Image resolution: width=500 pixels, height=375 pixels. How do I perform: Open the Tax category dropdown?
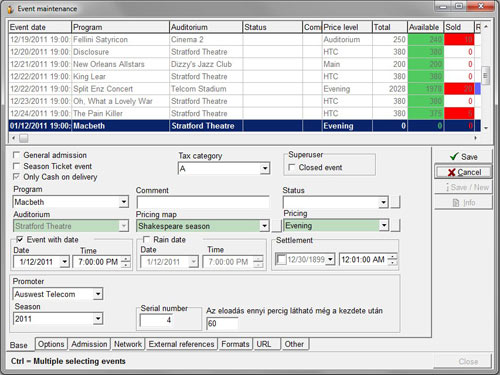coord(265,168)
